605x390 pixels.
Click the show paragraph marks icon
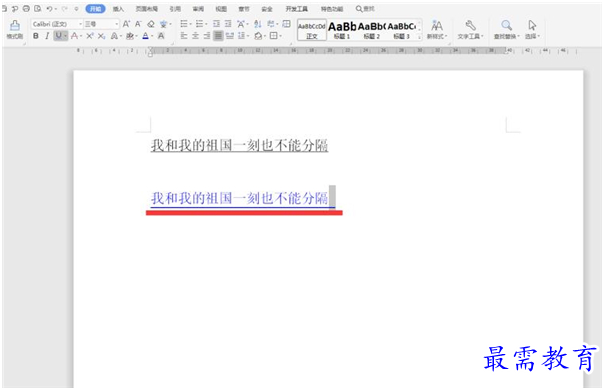(271, 24)
